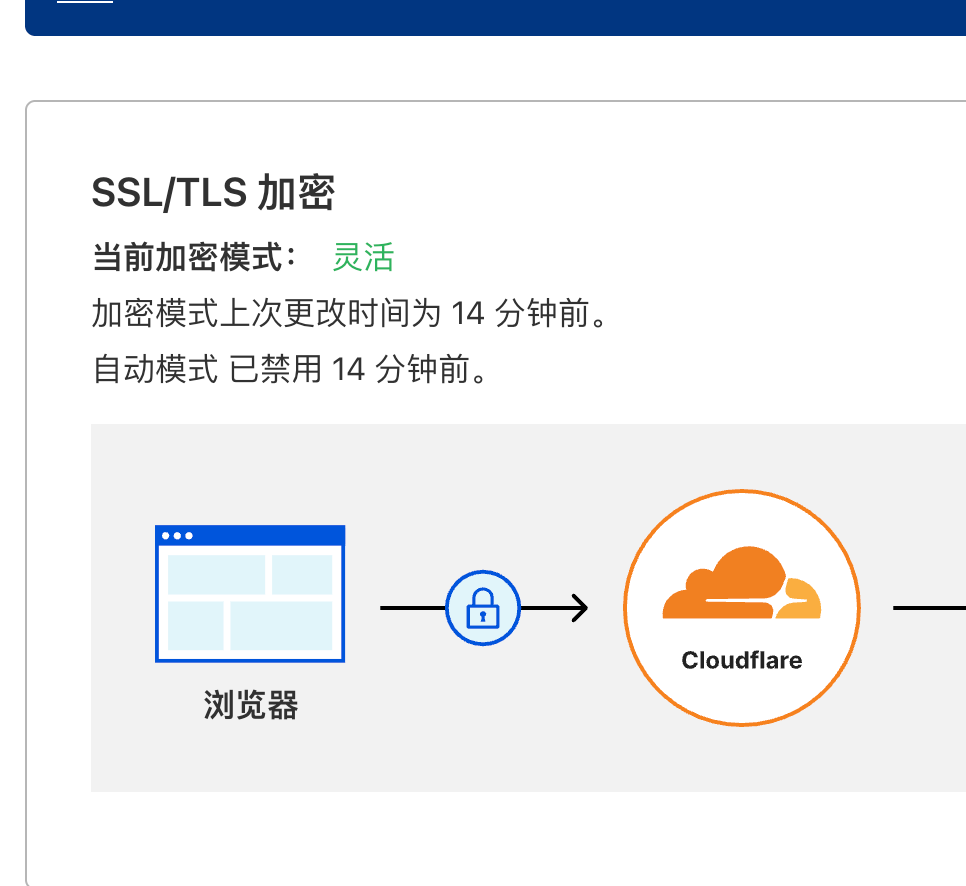Click the line left of the padlock
966x886 pixels.
click(413, 608)
